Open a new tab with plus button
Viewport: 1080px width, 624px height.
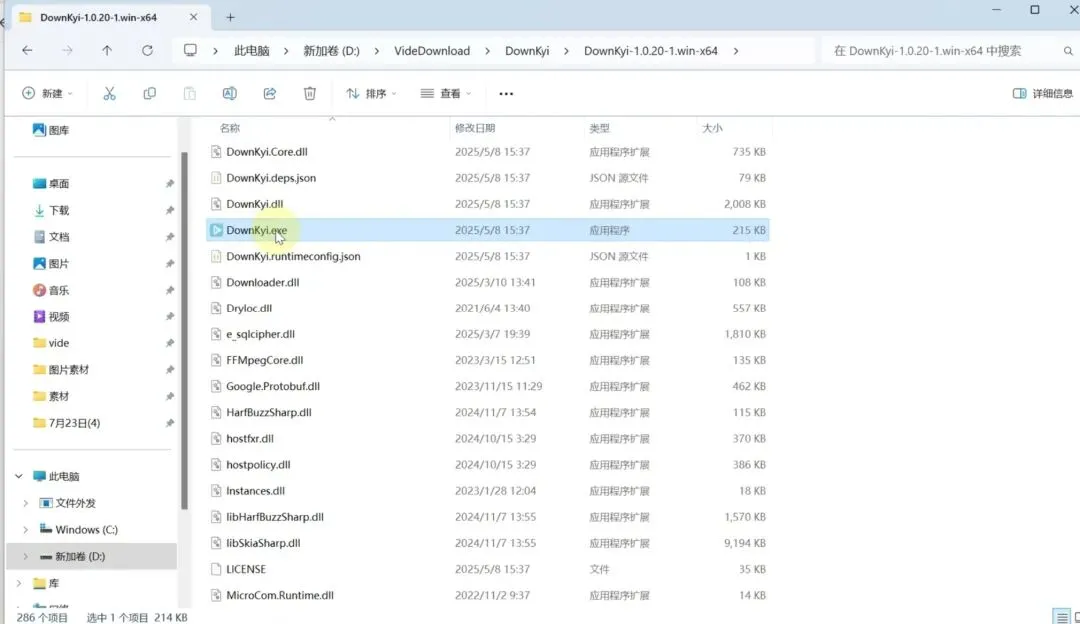pyautogui.click(x=230, y=17)
